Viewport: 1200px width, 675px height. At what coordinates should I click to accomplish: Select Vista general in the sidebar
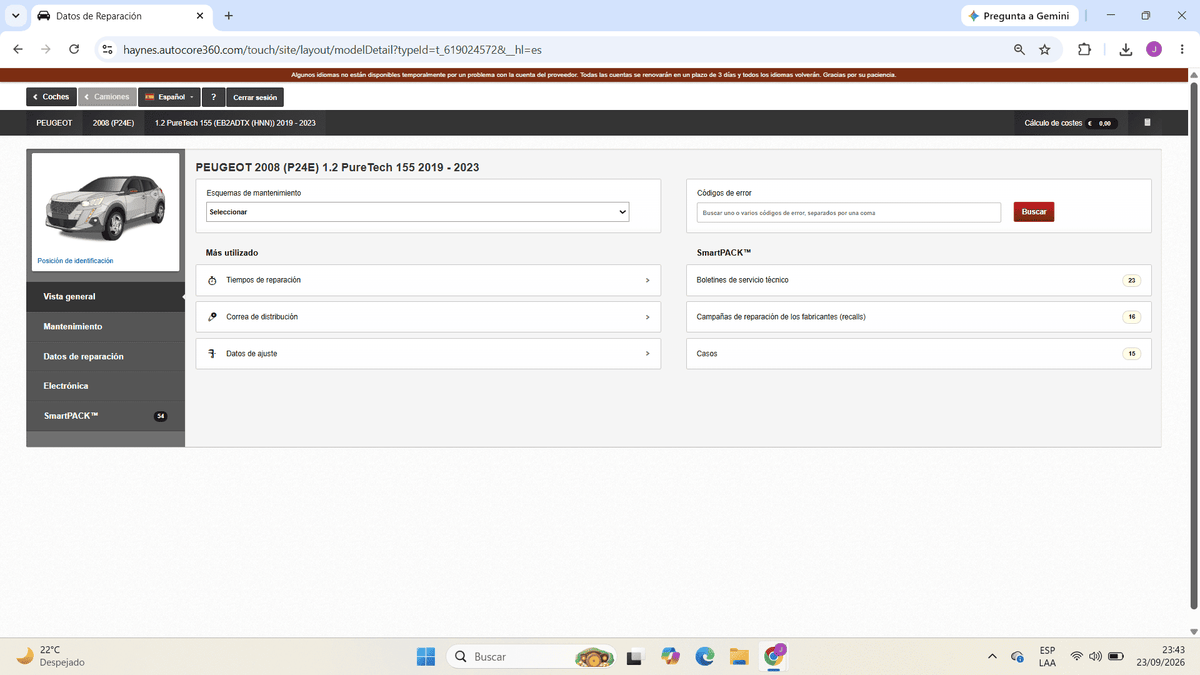point(105,297)
